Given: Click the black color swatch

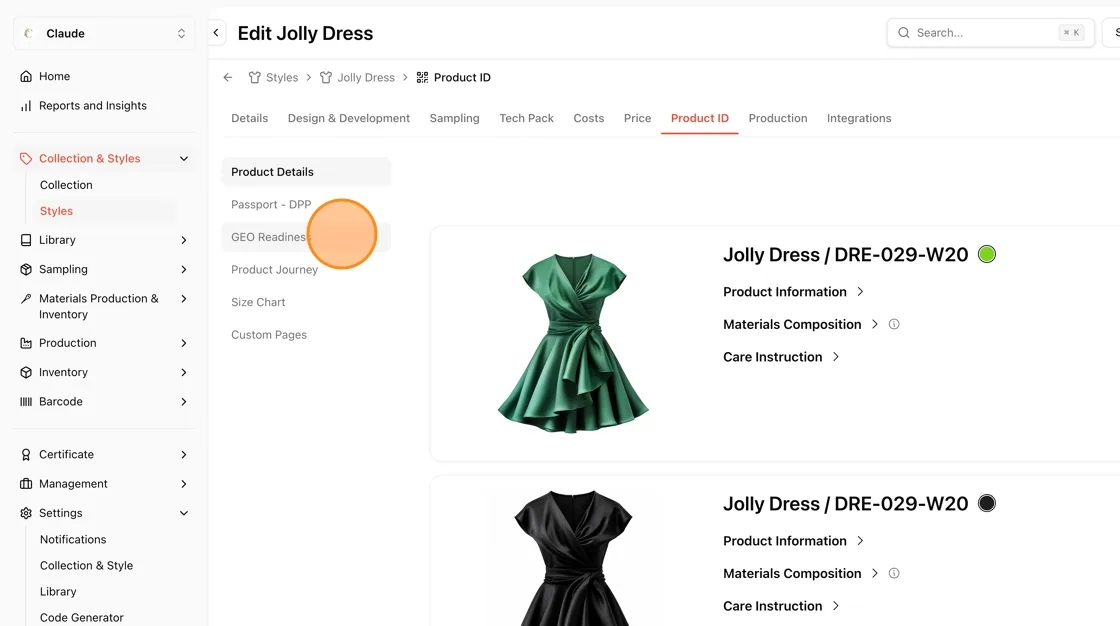Looking at the screenshot, I should (x=986, y=503).
